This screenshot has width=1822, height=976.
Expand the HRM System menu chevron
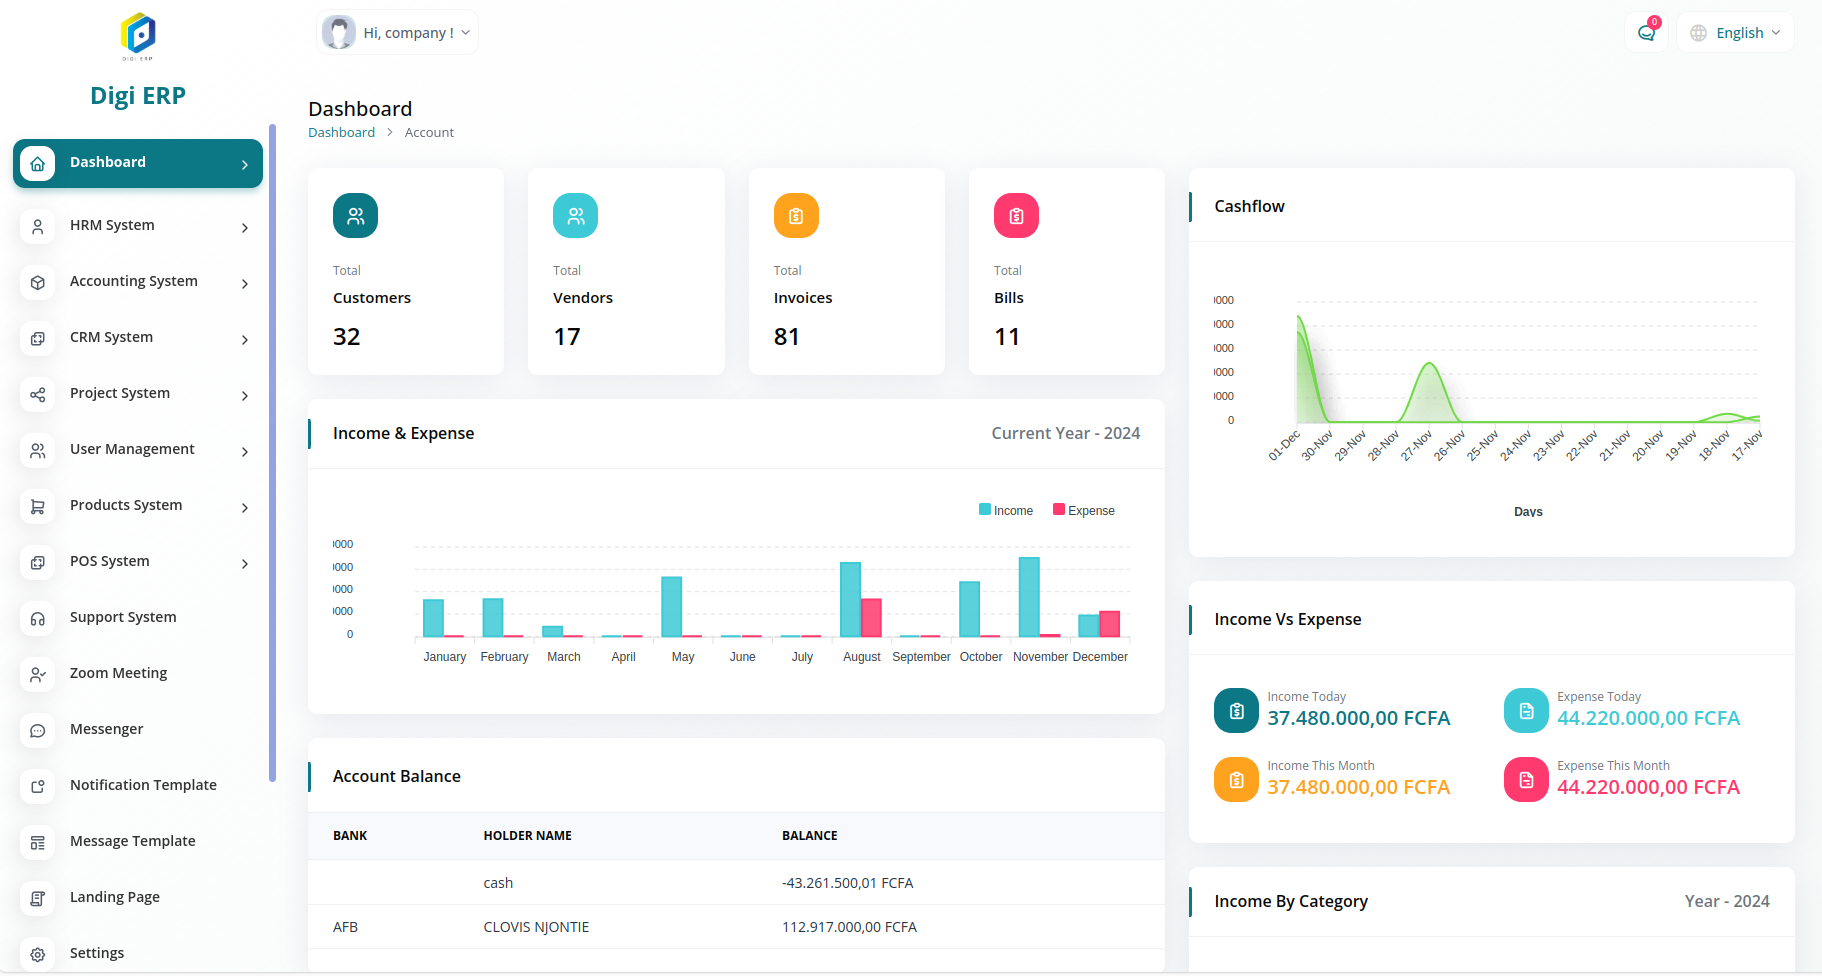pos(245,228)
